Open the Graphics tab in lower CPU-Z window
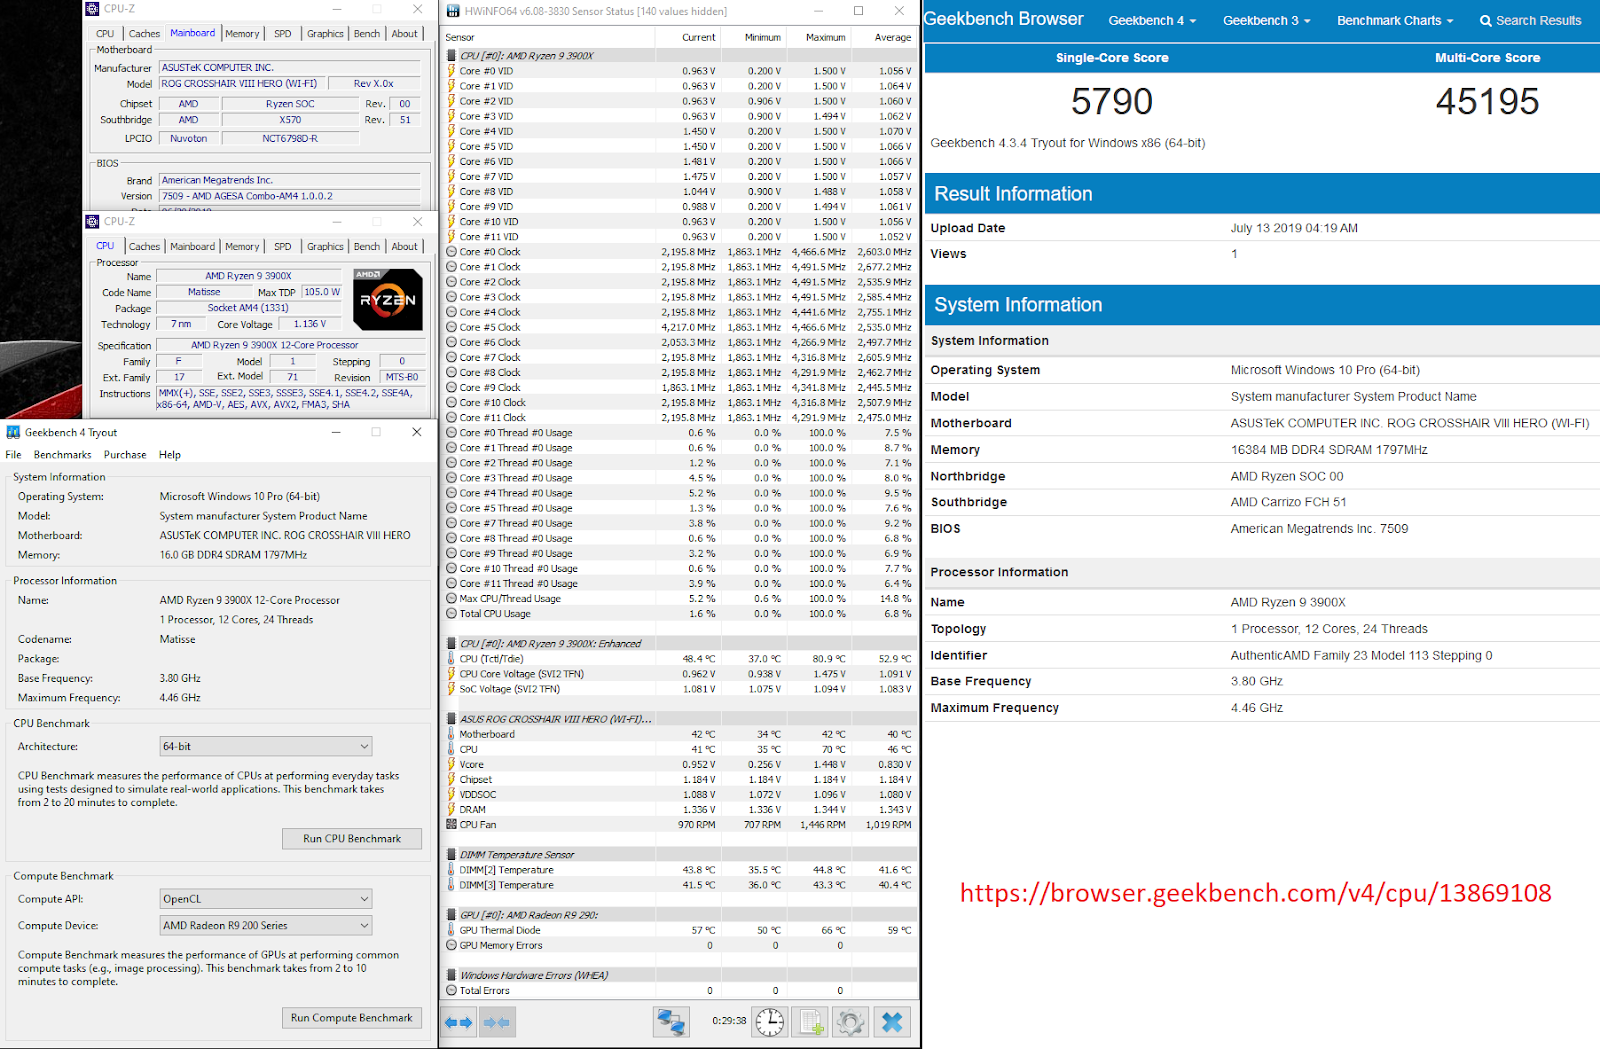Image resolution: width=1600 pixels, height=1049 pixels. (325, 247)
